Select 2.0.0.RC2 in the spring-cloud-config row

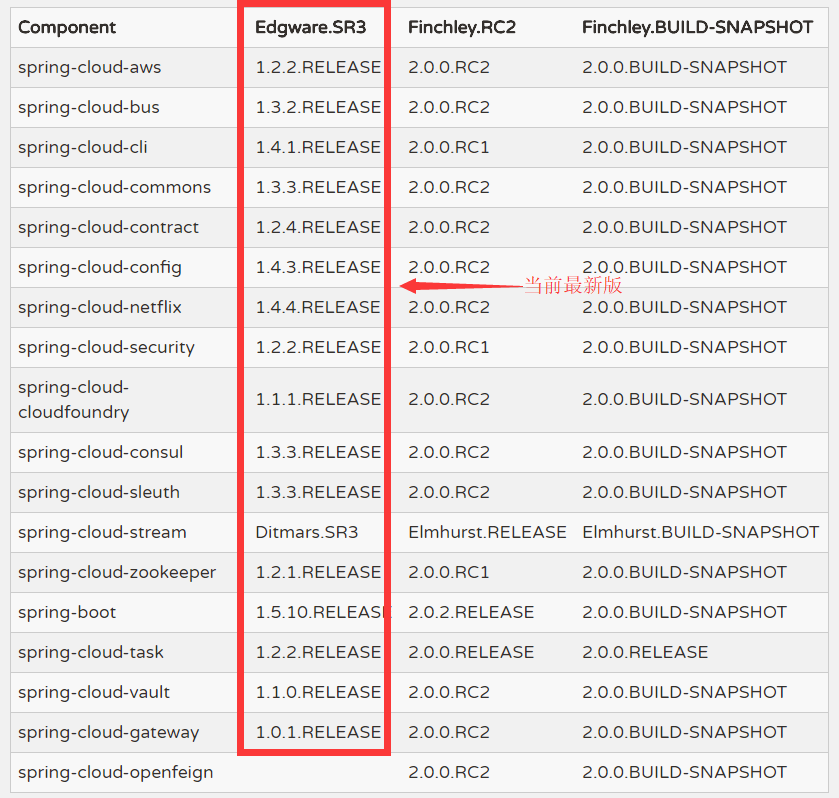[x=449, y=268]
